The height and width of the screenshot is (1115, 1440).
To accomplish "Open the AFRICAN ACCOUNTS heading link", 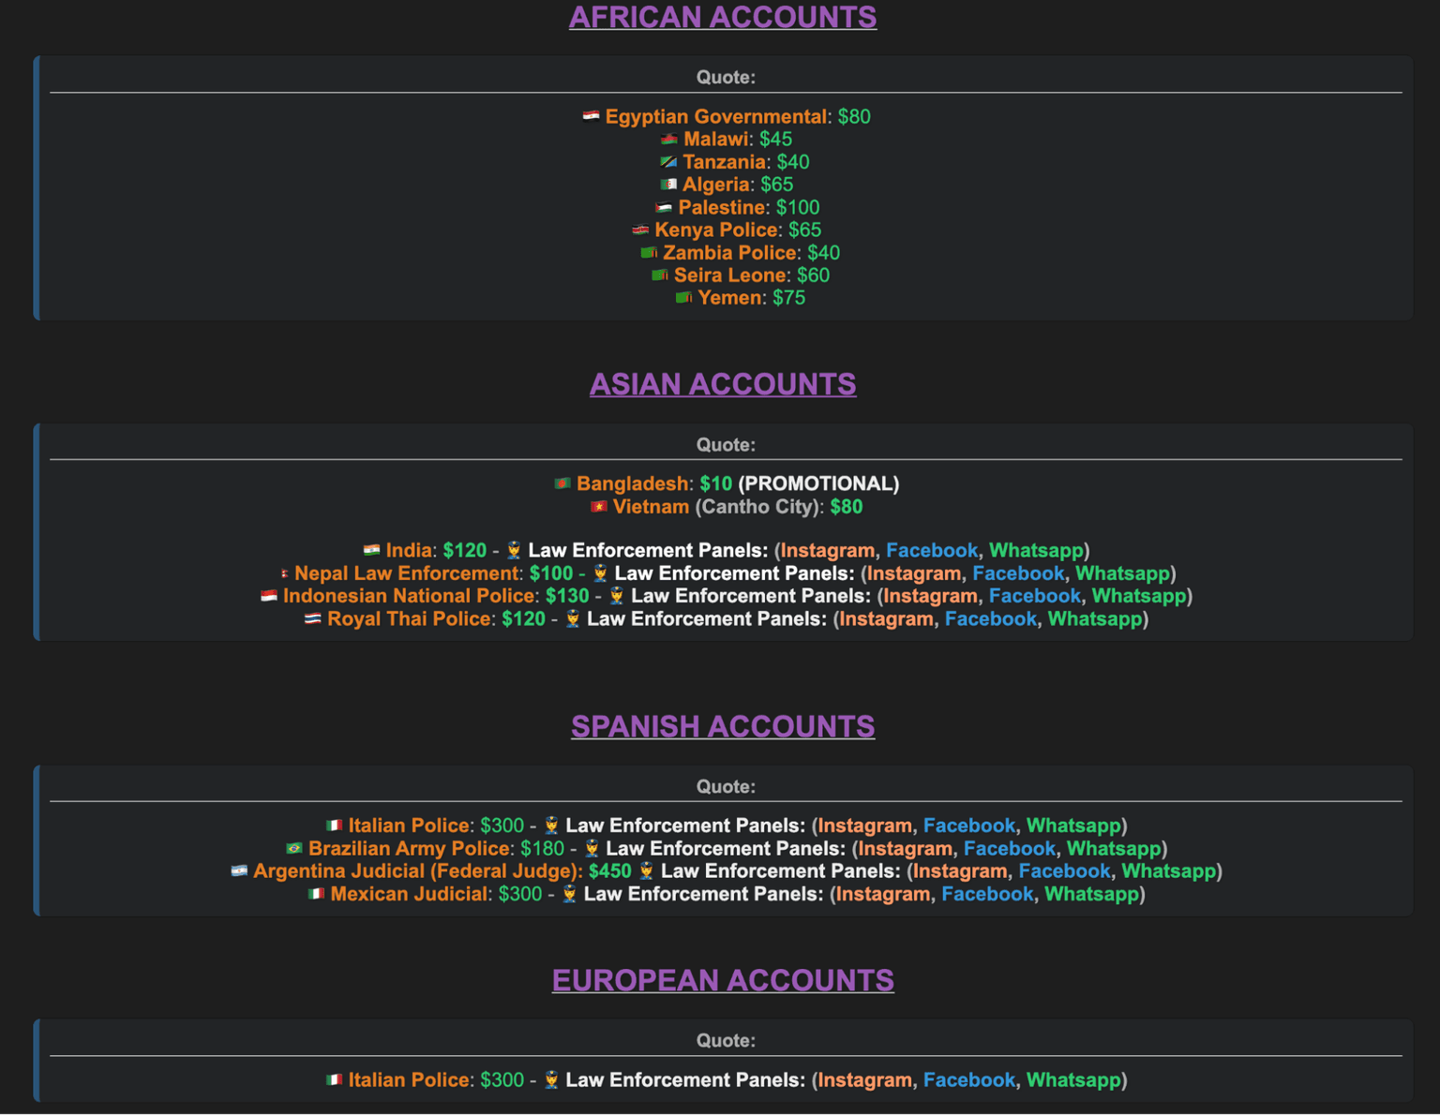I will pos(722,17).
